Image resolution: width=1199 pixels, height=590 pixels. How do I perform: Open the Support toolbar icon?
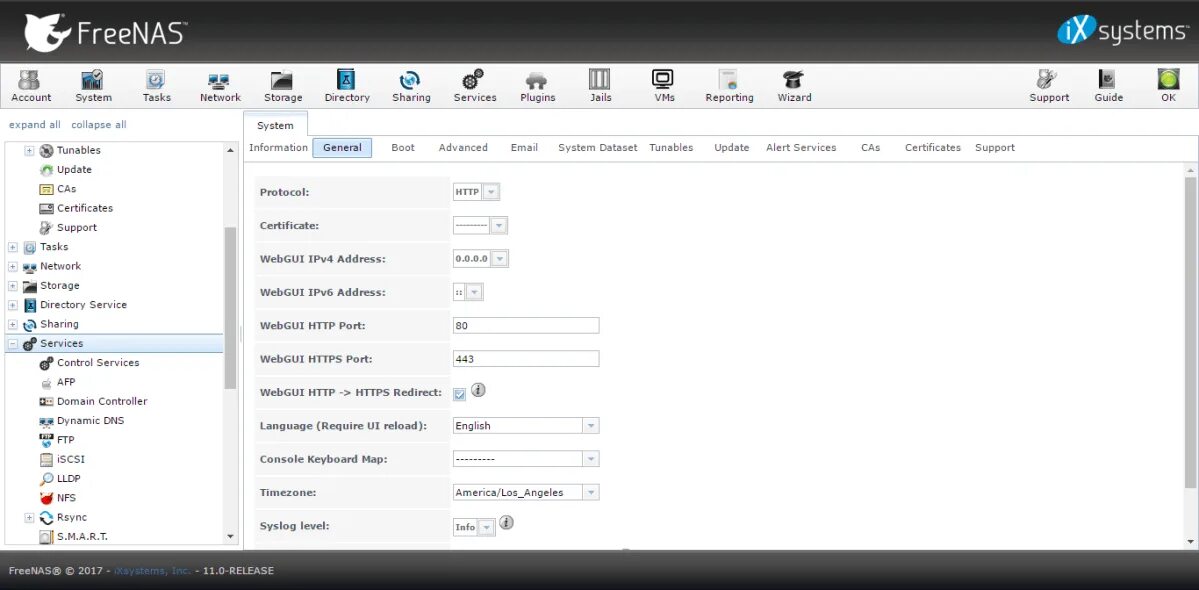pos(1049,86)
